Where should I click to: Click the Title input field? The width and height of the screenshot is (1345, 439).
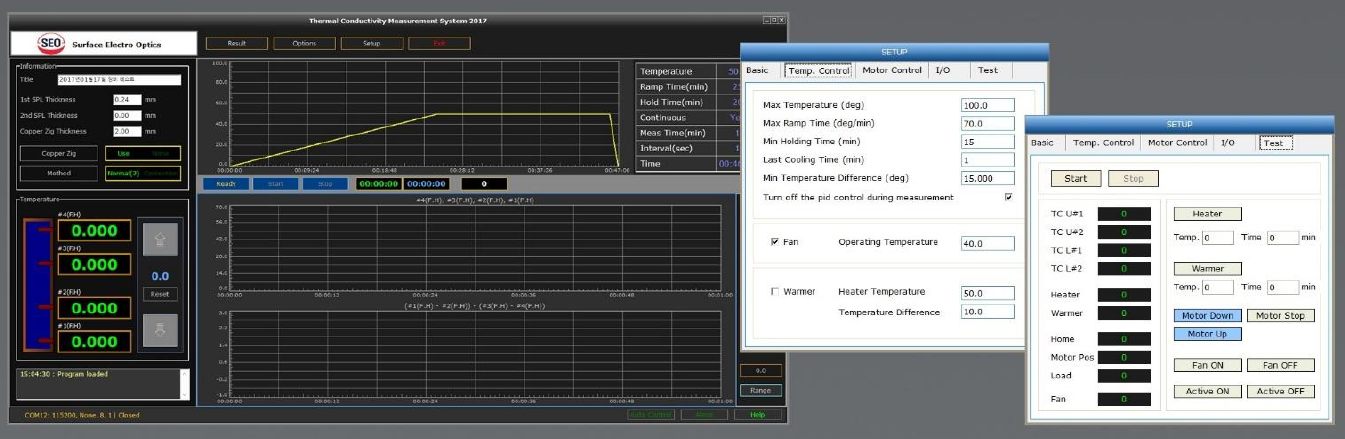119,80
